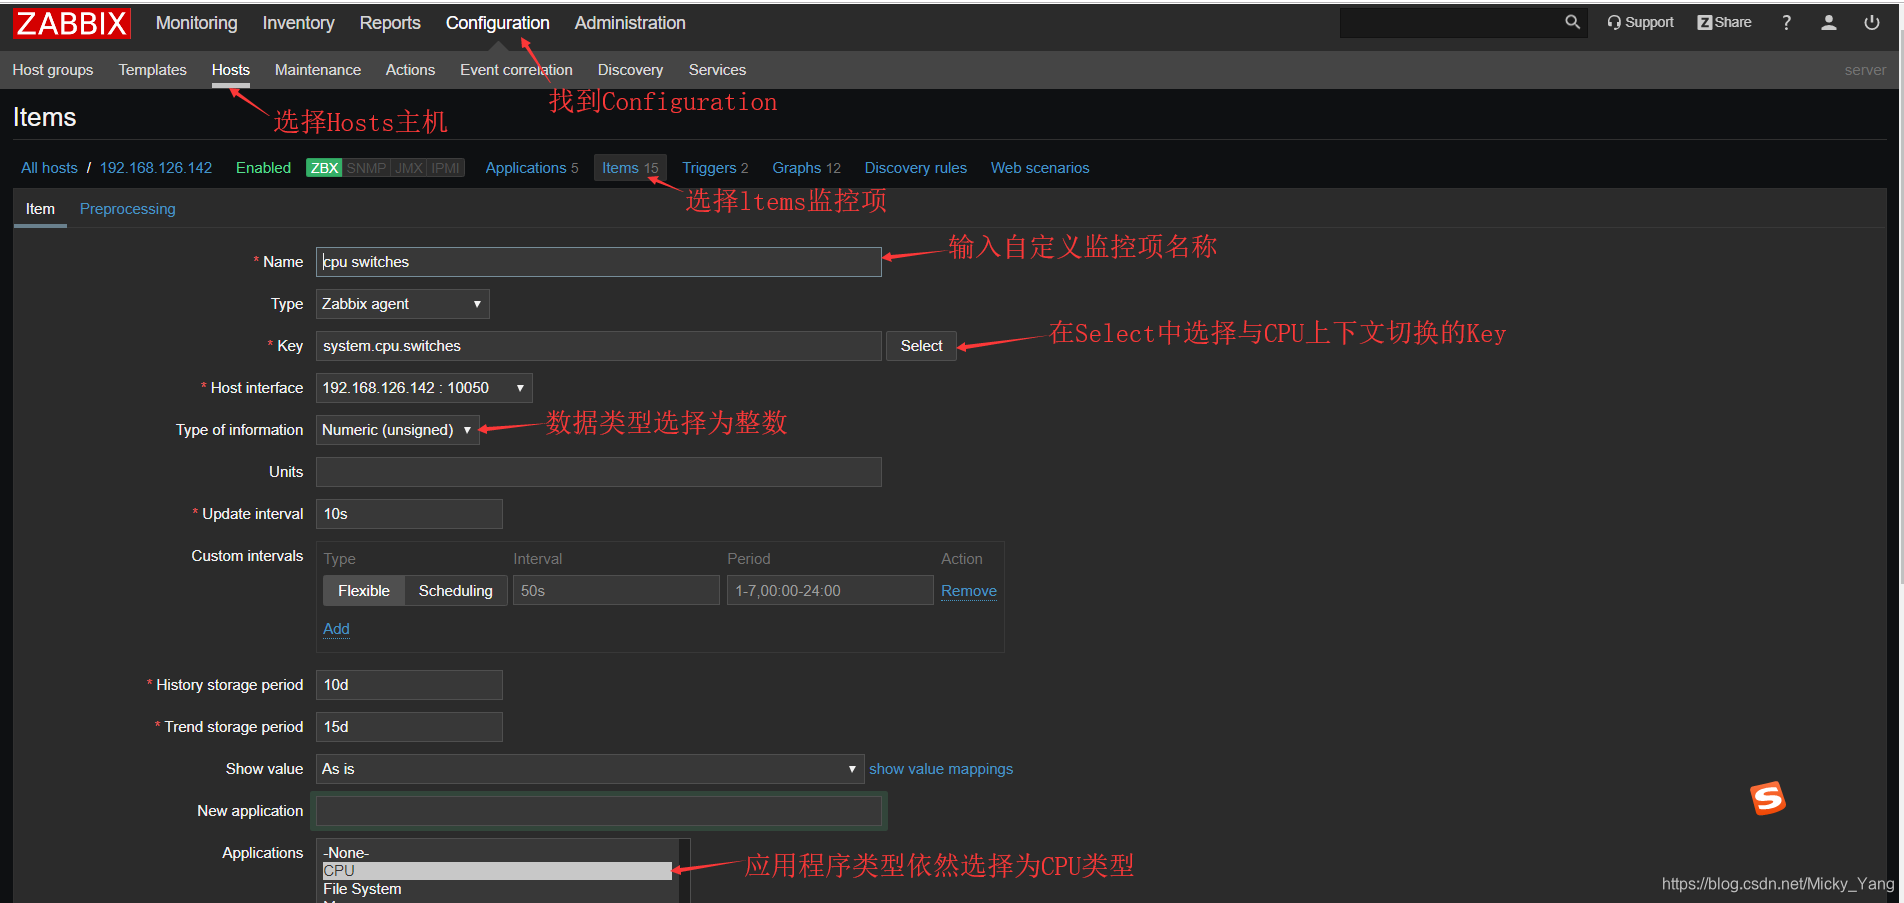Screen dimensions: 1904x903
Task: Click the Name input field
Action: [599, 262]
